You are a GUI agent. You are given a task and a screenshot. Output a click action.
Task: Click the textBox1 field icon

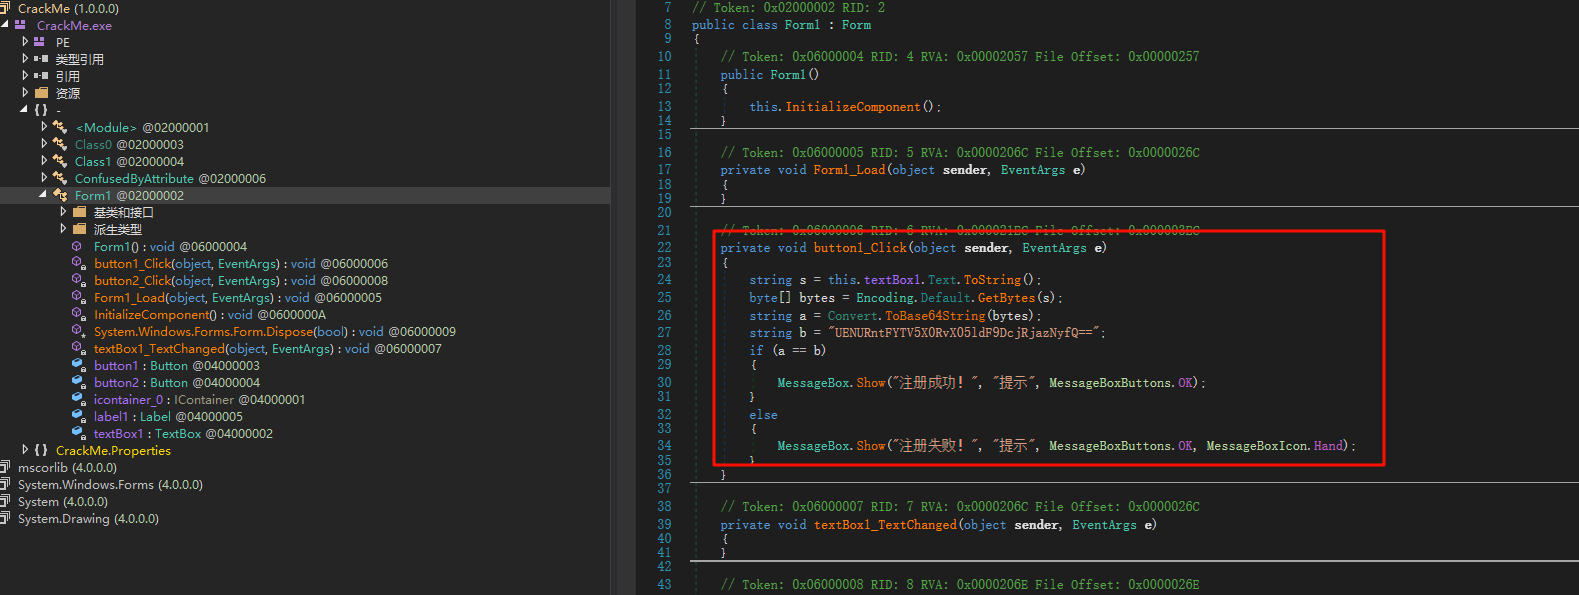pyautogui.click(x=78, y=433)
